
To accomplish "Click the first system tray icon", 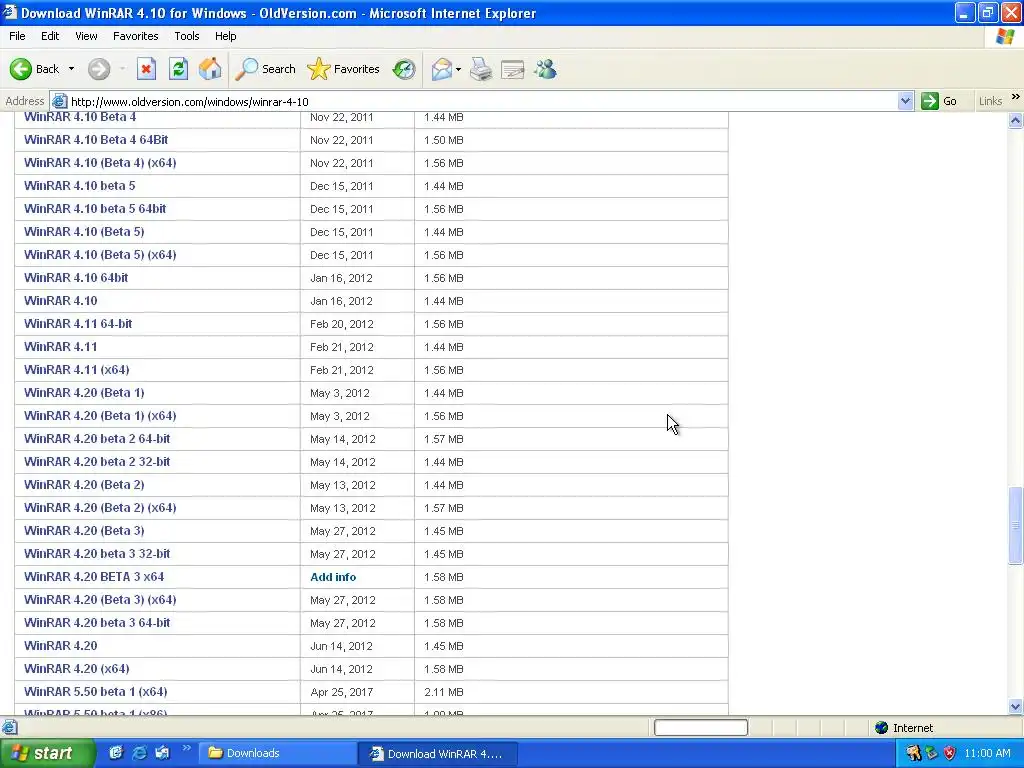I will point(914,753).
